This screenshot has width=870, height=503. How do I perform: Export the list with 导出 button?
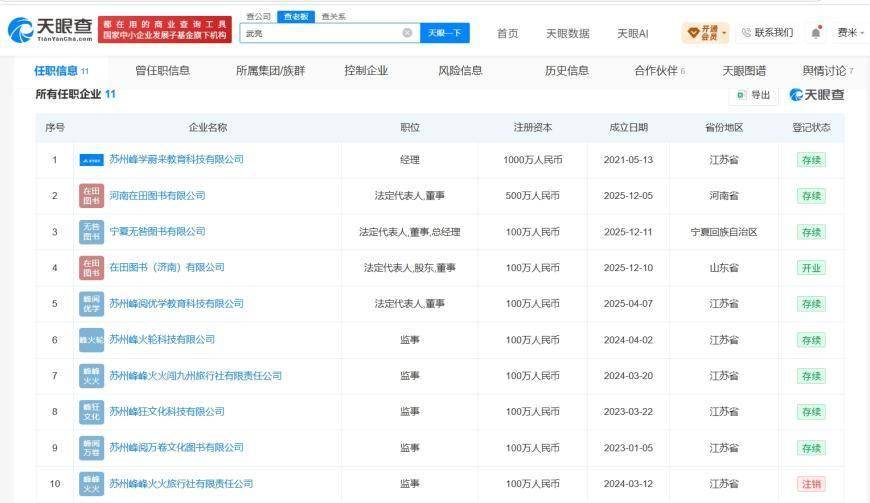click(x=753, y=95)
